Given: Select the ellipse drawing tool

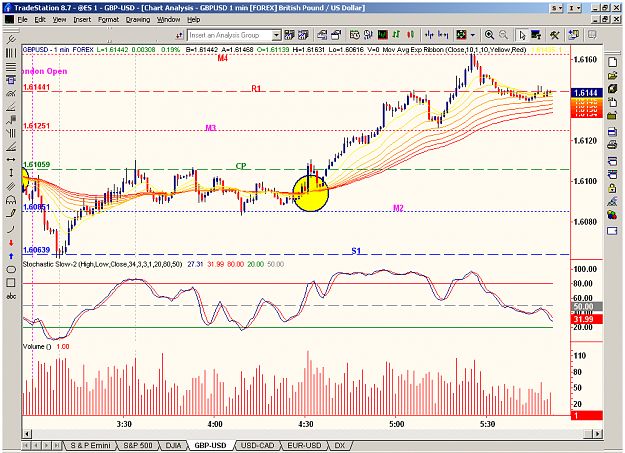Looking at the screenshot, I should click(x=11, y=270).
